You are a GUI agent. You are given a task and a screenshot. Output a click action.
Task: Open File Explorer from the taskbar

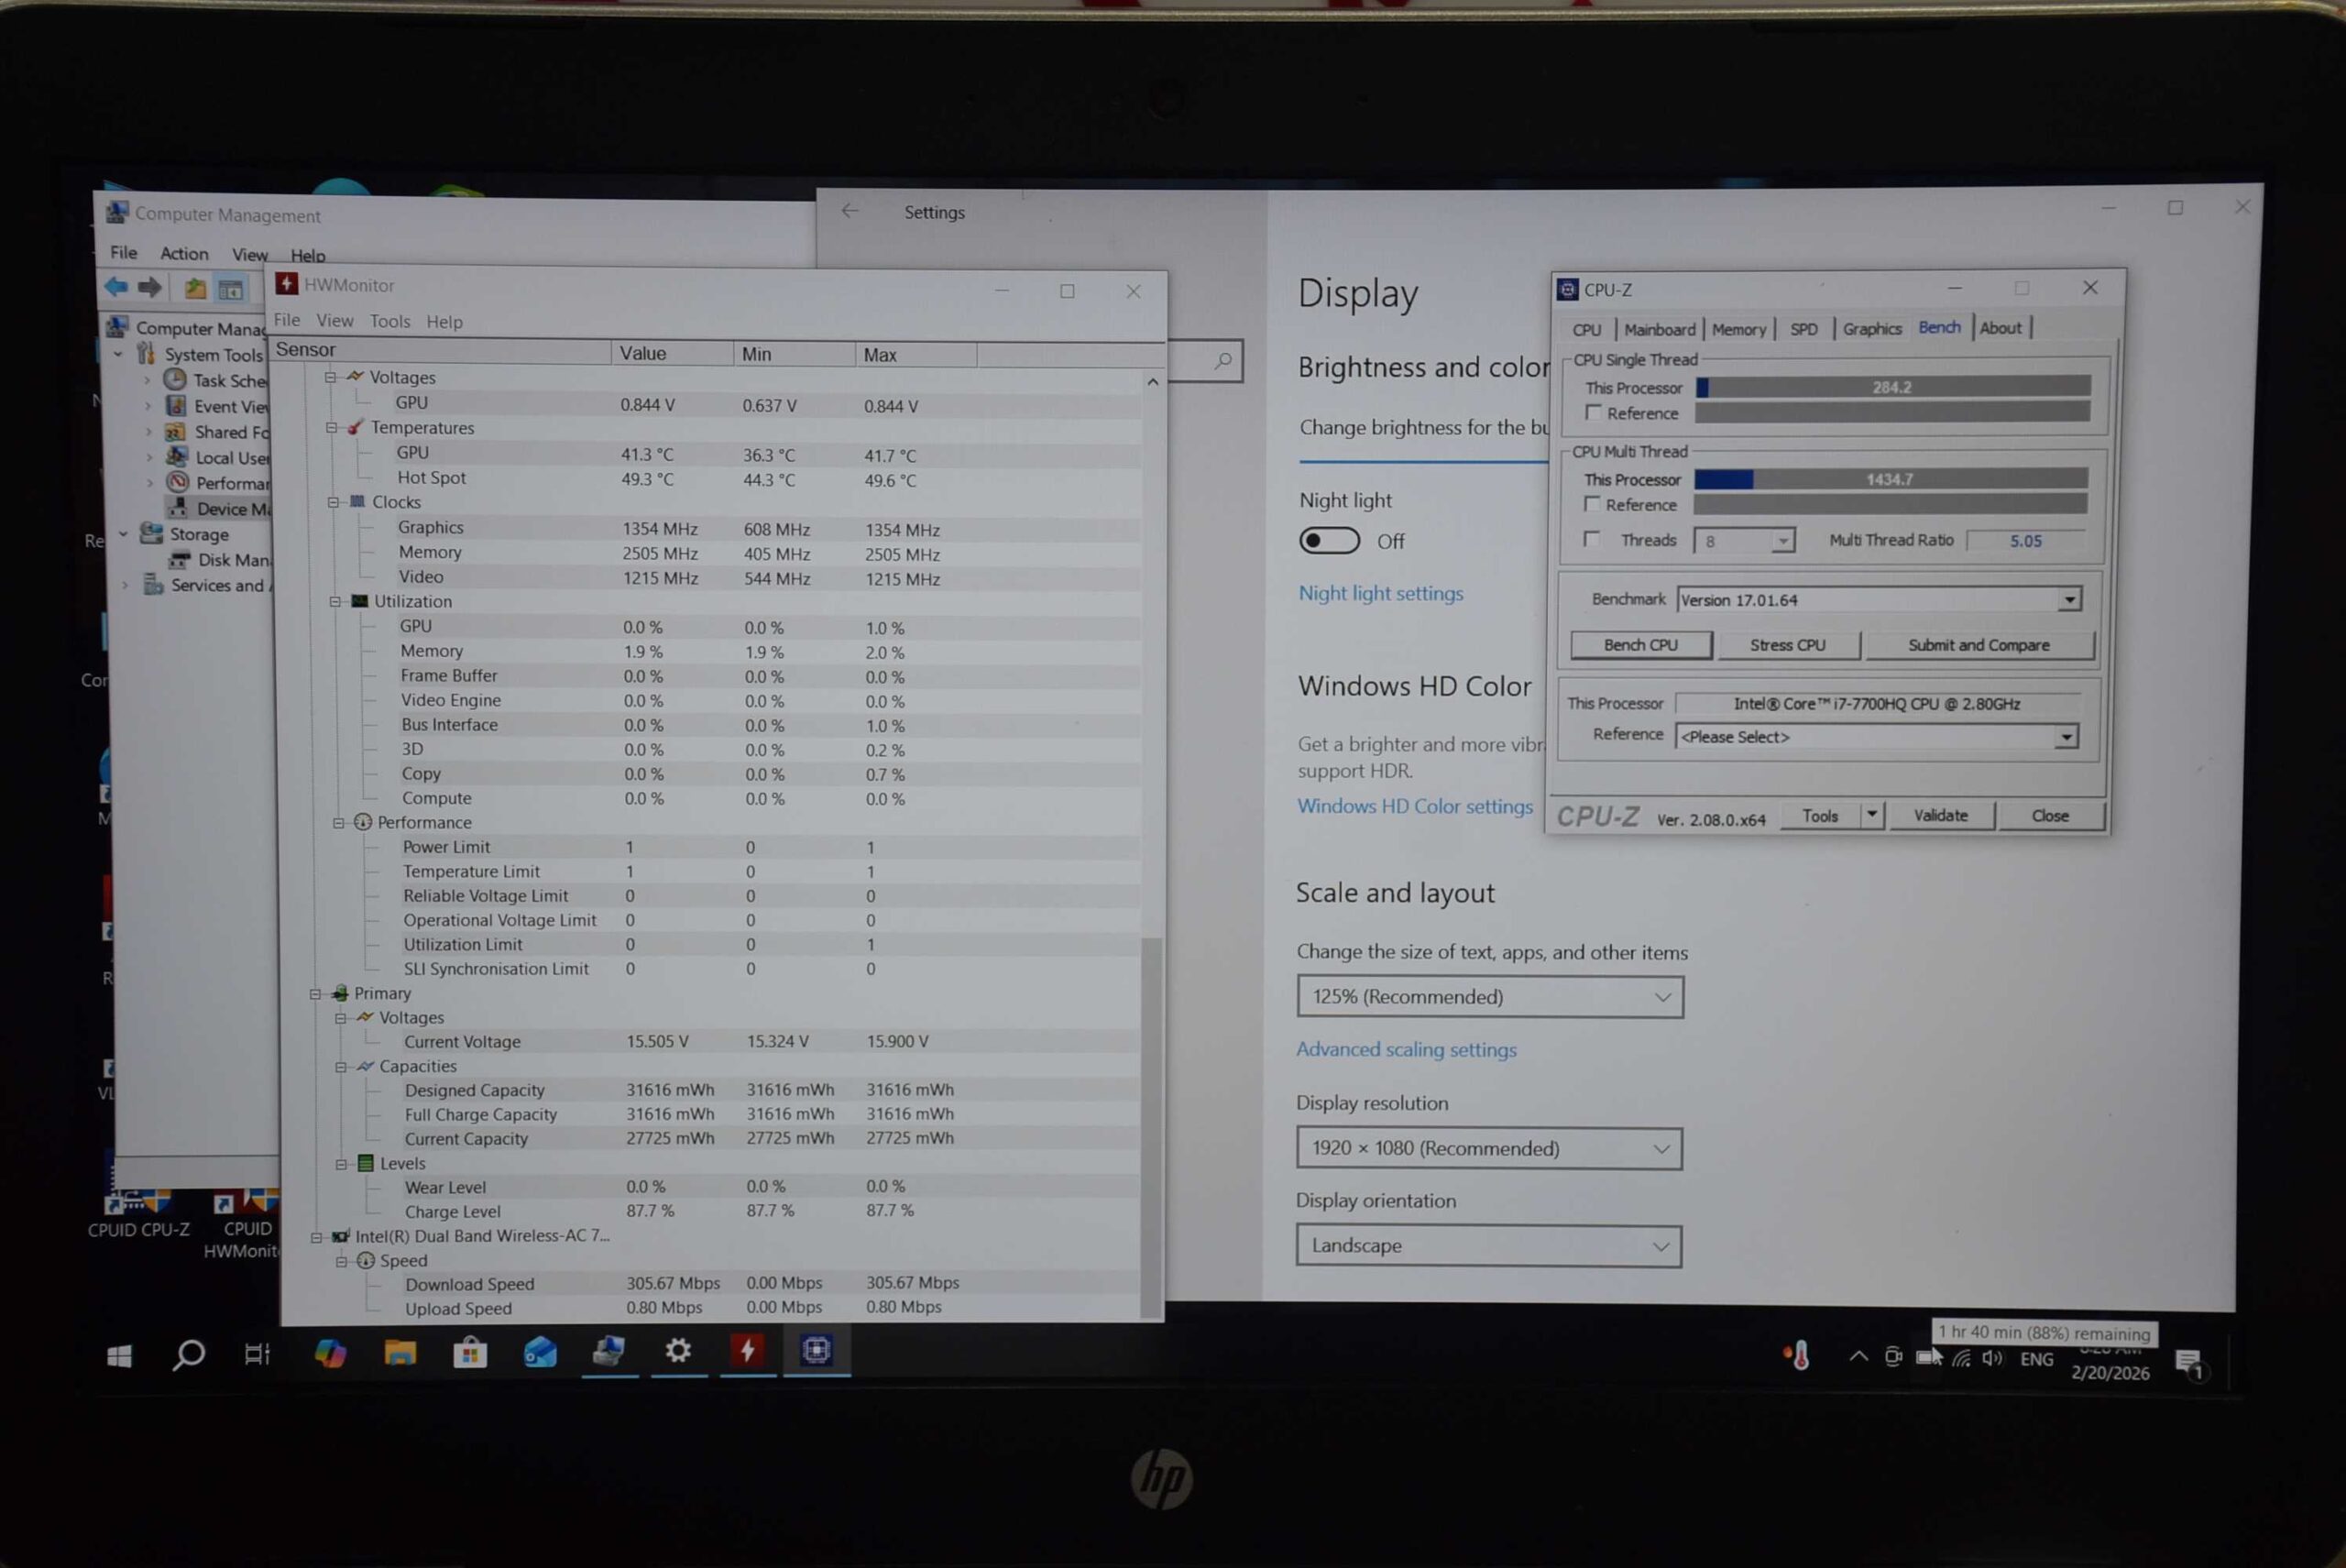coord(400,1353)
